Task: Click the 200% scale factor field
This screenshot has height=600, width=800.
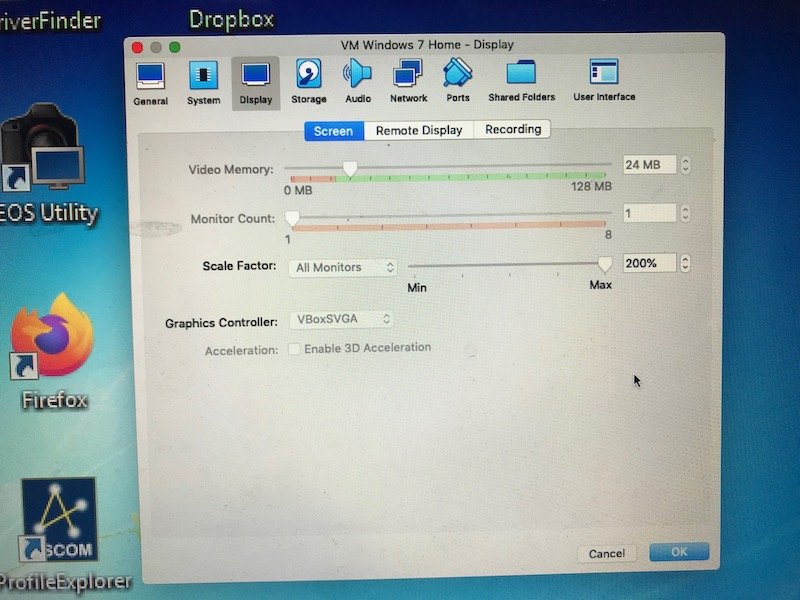Action: 649,263
